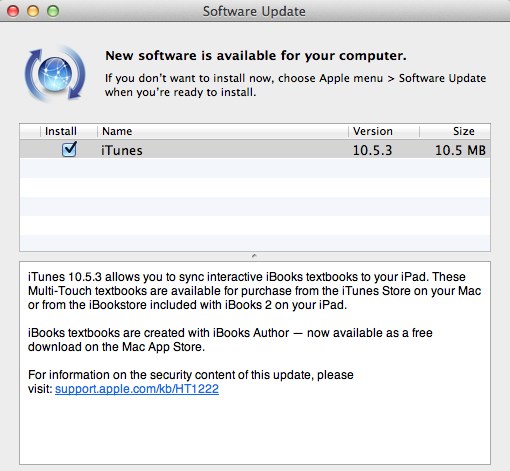Click the iTunes 10.5.3 sync description paragraph
The width and height of the screenshot is (510, 471).
coord(254,291)
